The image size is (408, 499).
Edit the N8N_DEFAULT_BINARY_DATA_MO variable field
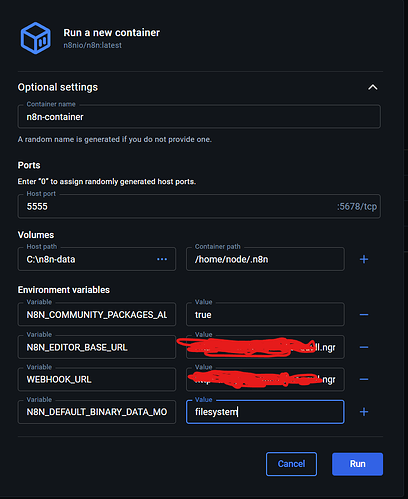click(97, 412)
